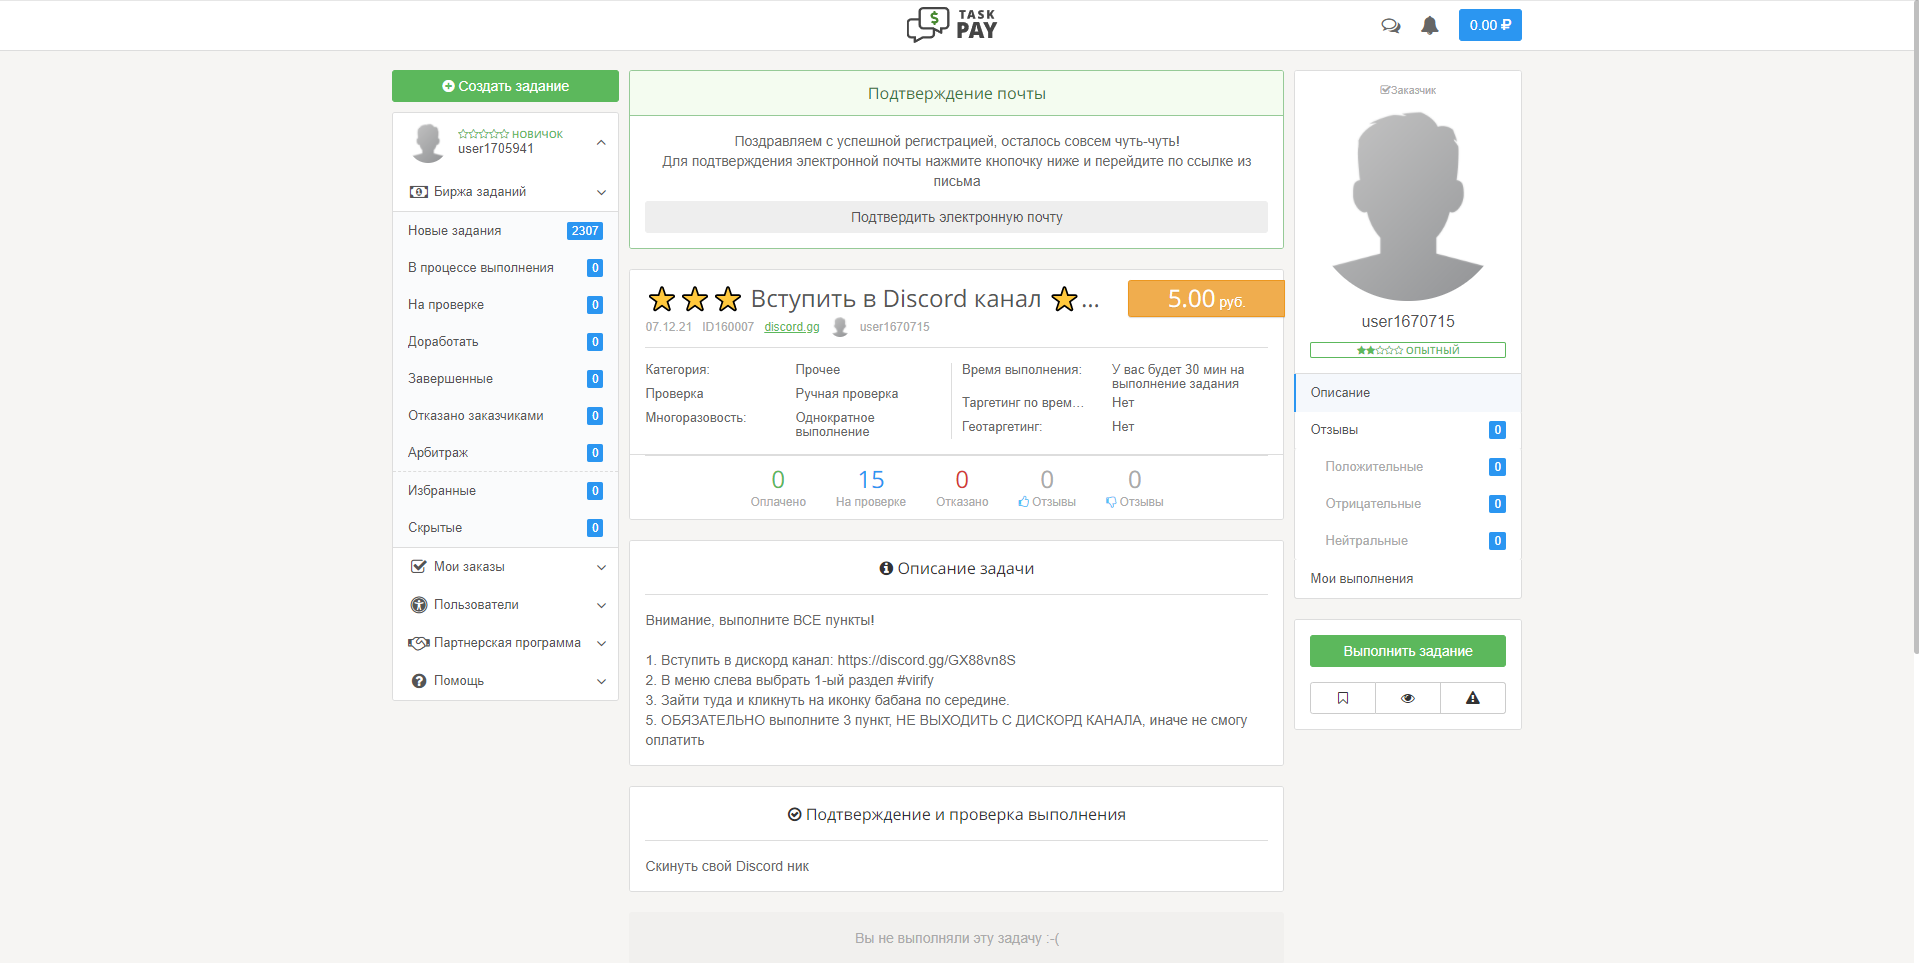The width and height of the screenshot is (1919, 963).
Task: Select the Описание tab in right panel
Action: point(1408,393)
